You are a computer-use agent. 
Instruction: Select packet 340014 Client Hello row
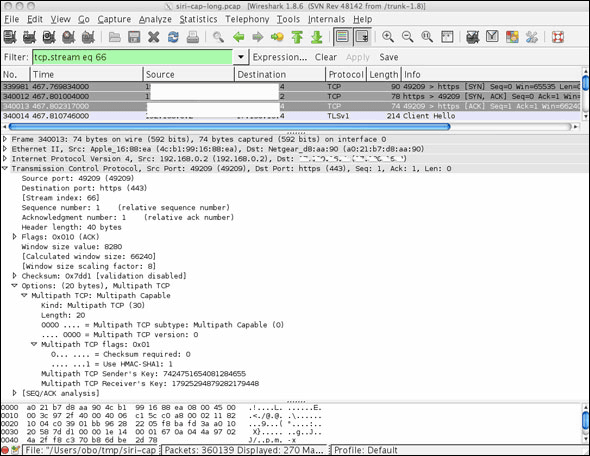pyautogui.click(x=290, y=116)
